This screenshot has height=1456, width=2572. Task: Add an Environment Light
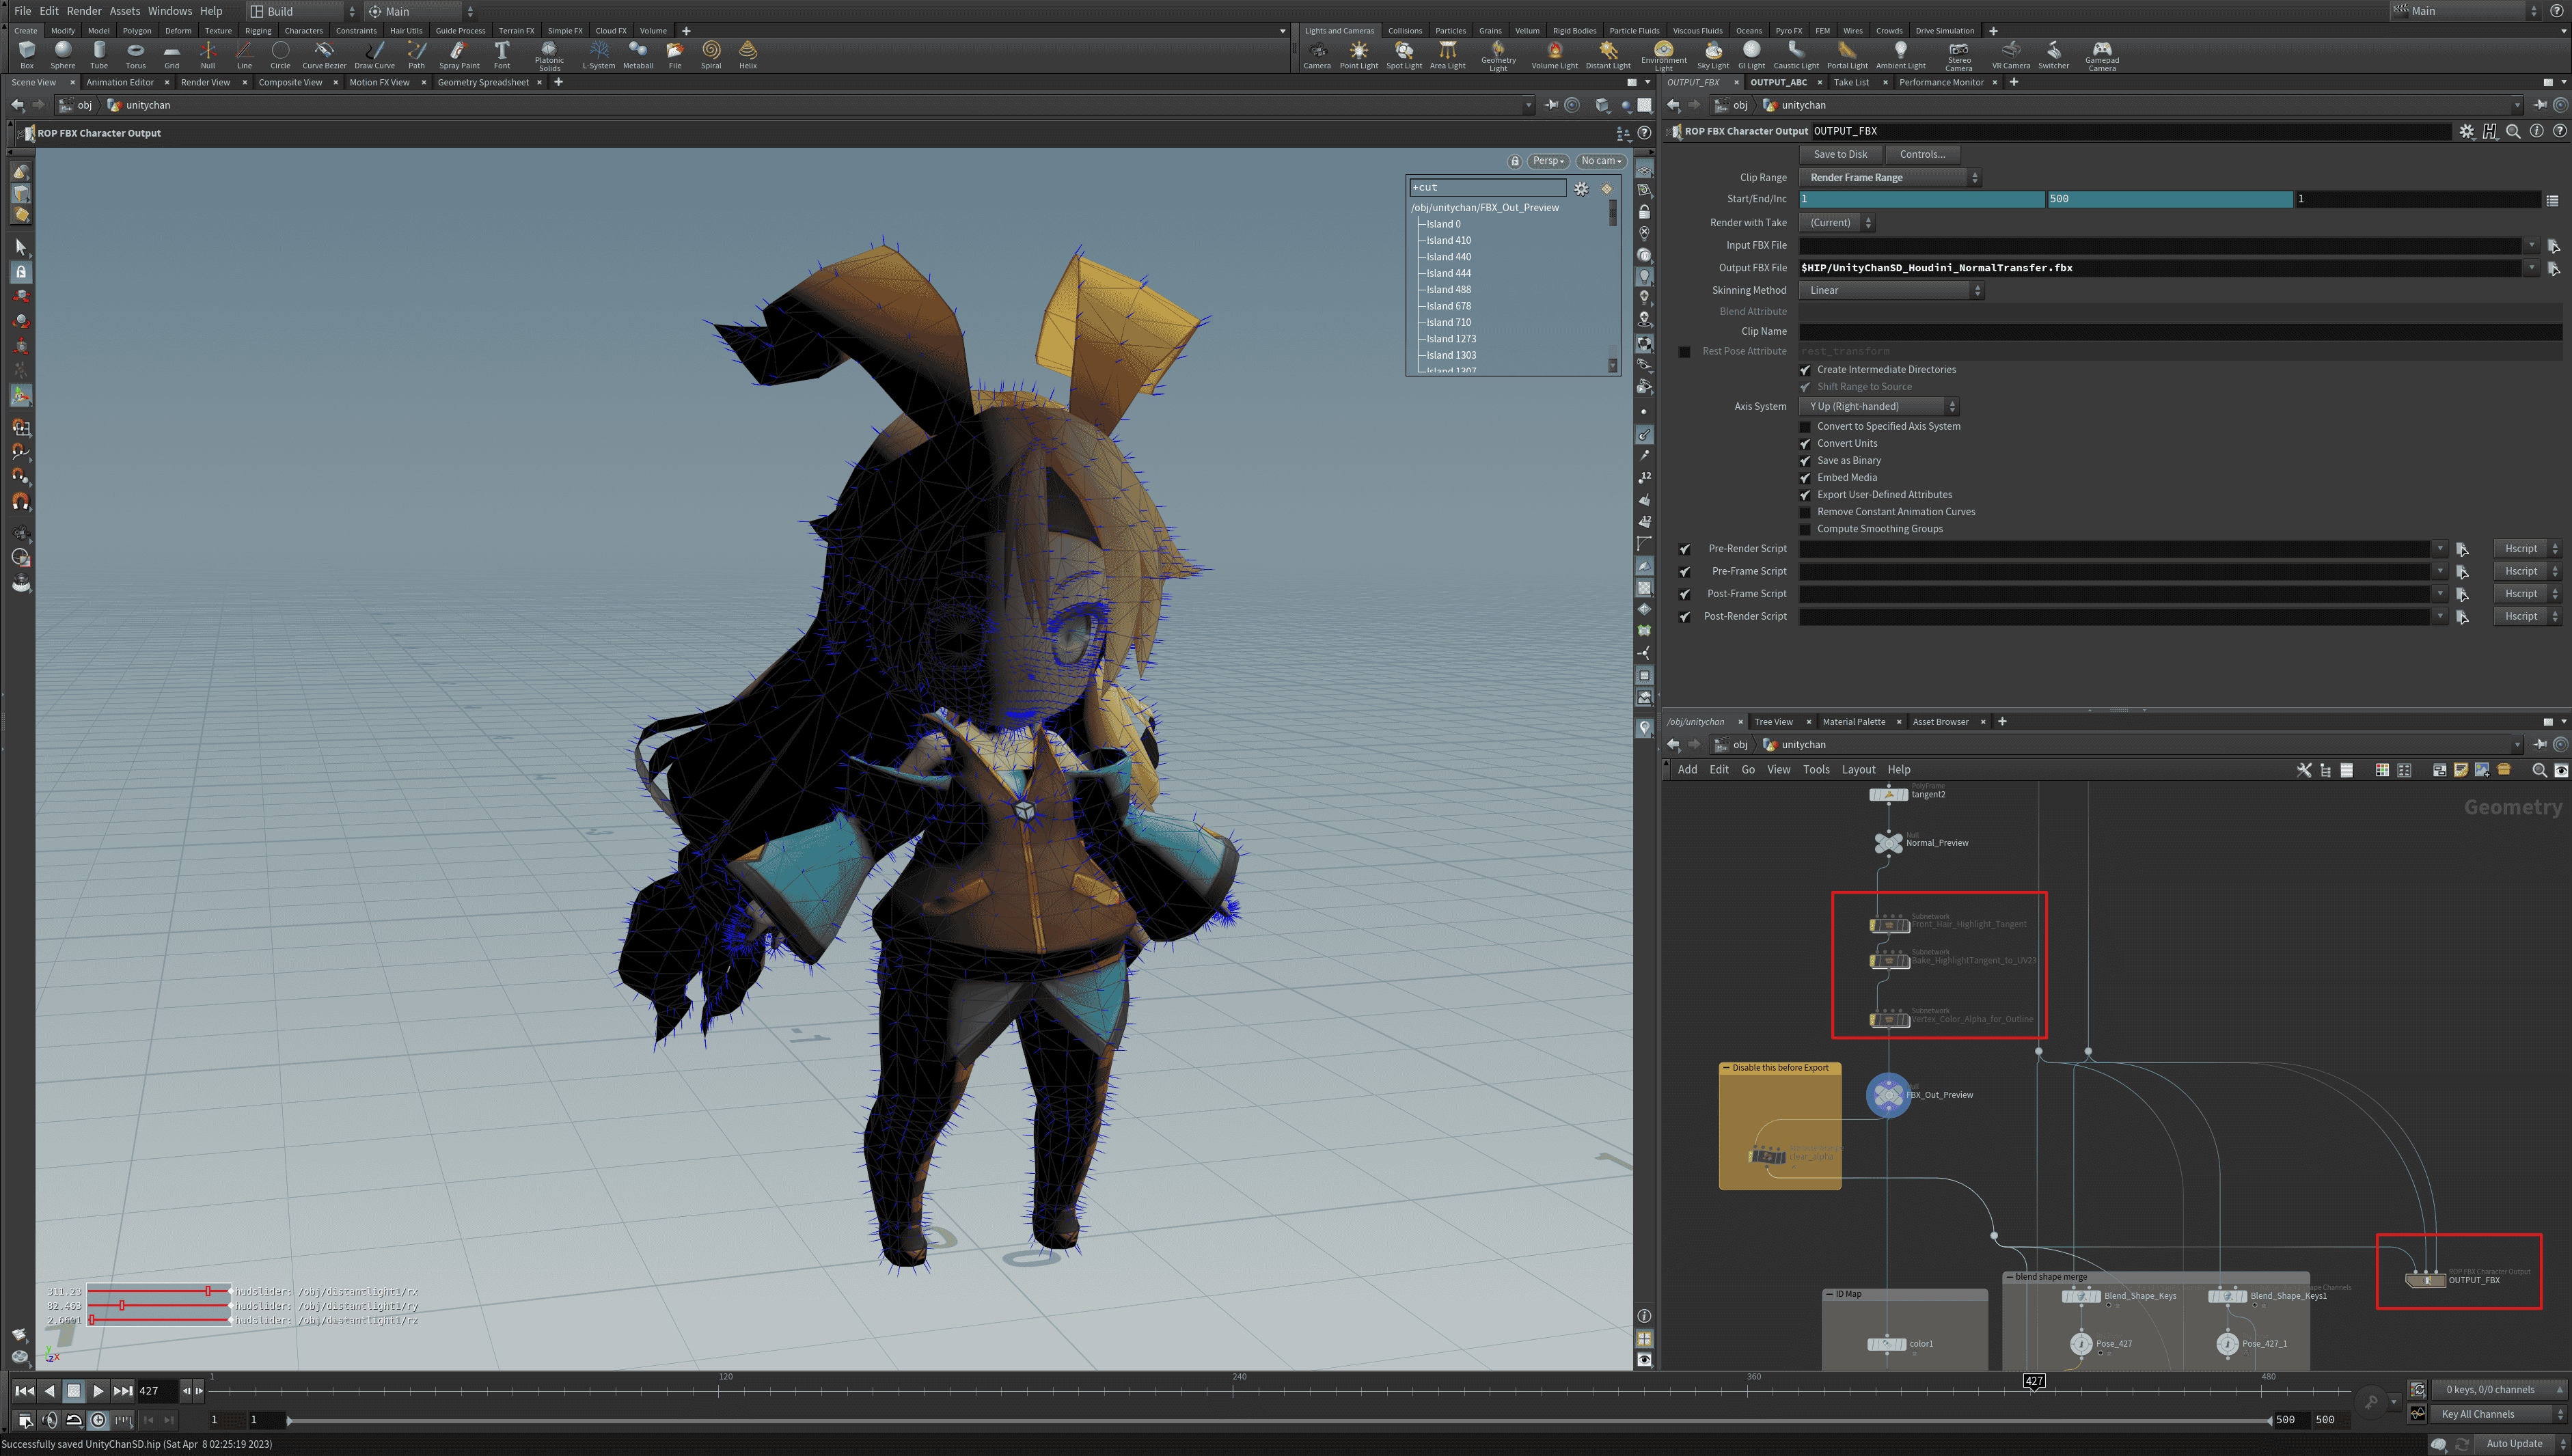pyautogui.click(x=1663, y=56)
